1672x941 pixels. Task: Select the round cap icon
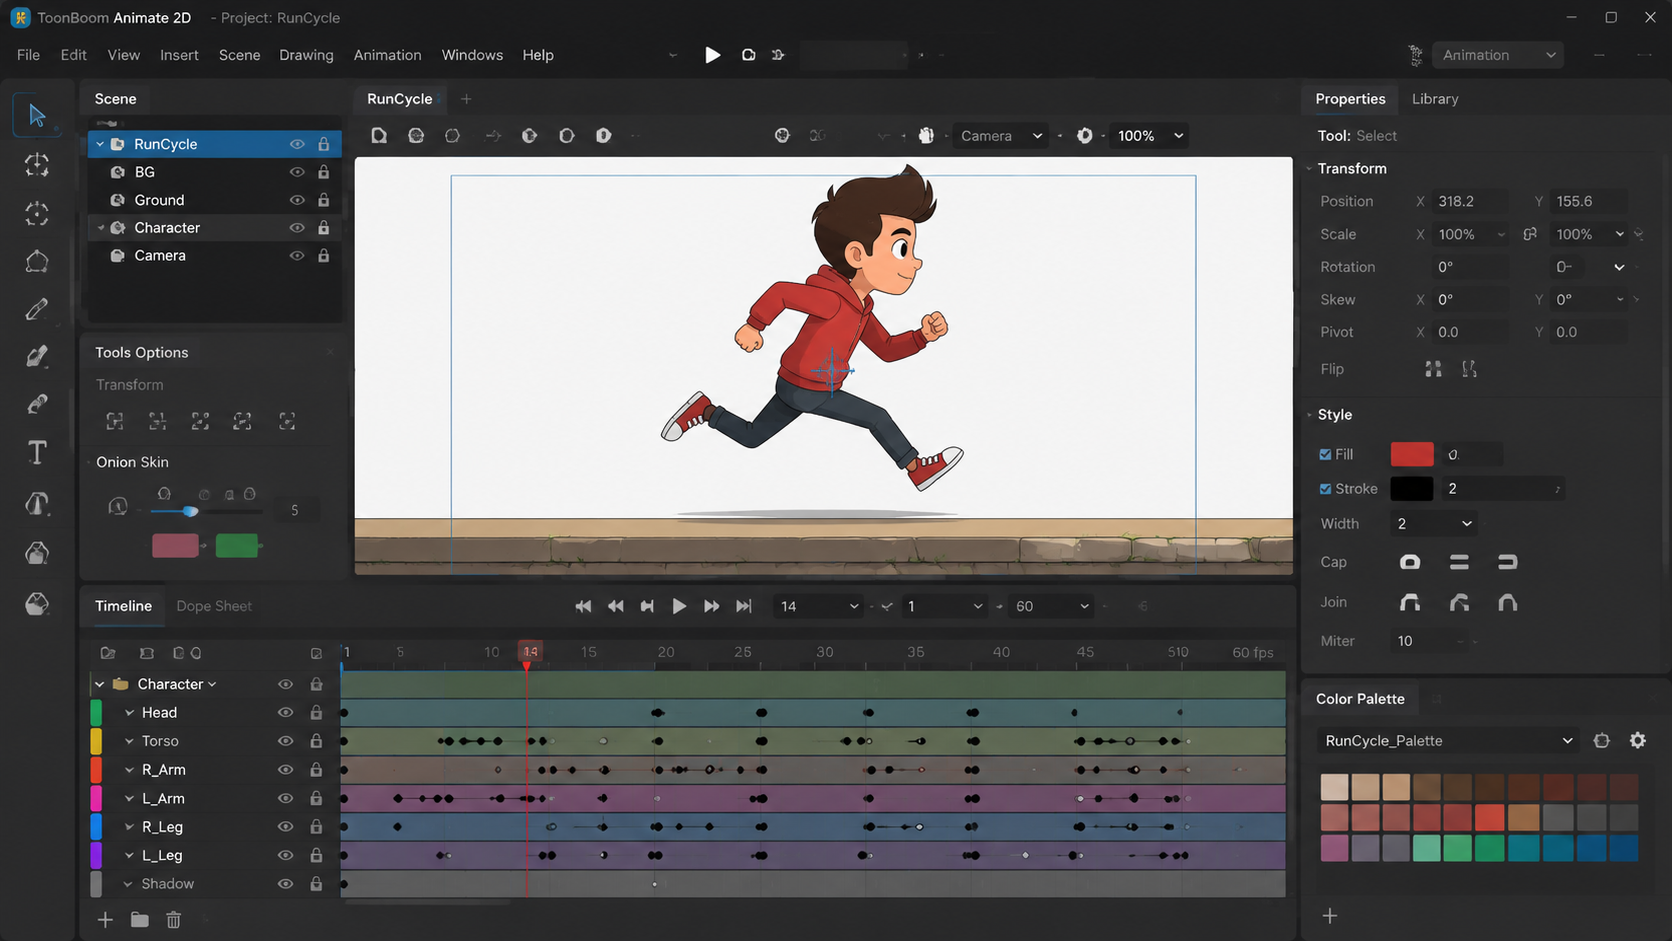click(1410, 562)
